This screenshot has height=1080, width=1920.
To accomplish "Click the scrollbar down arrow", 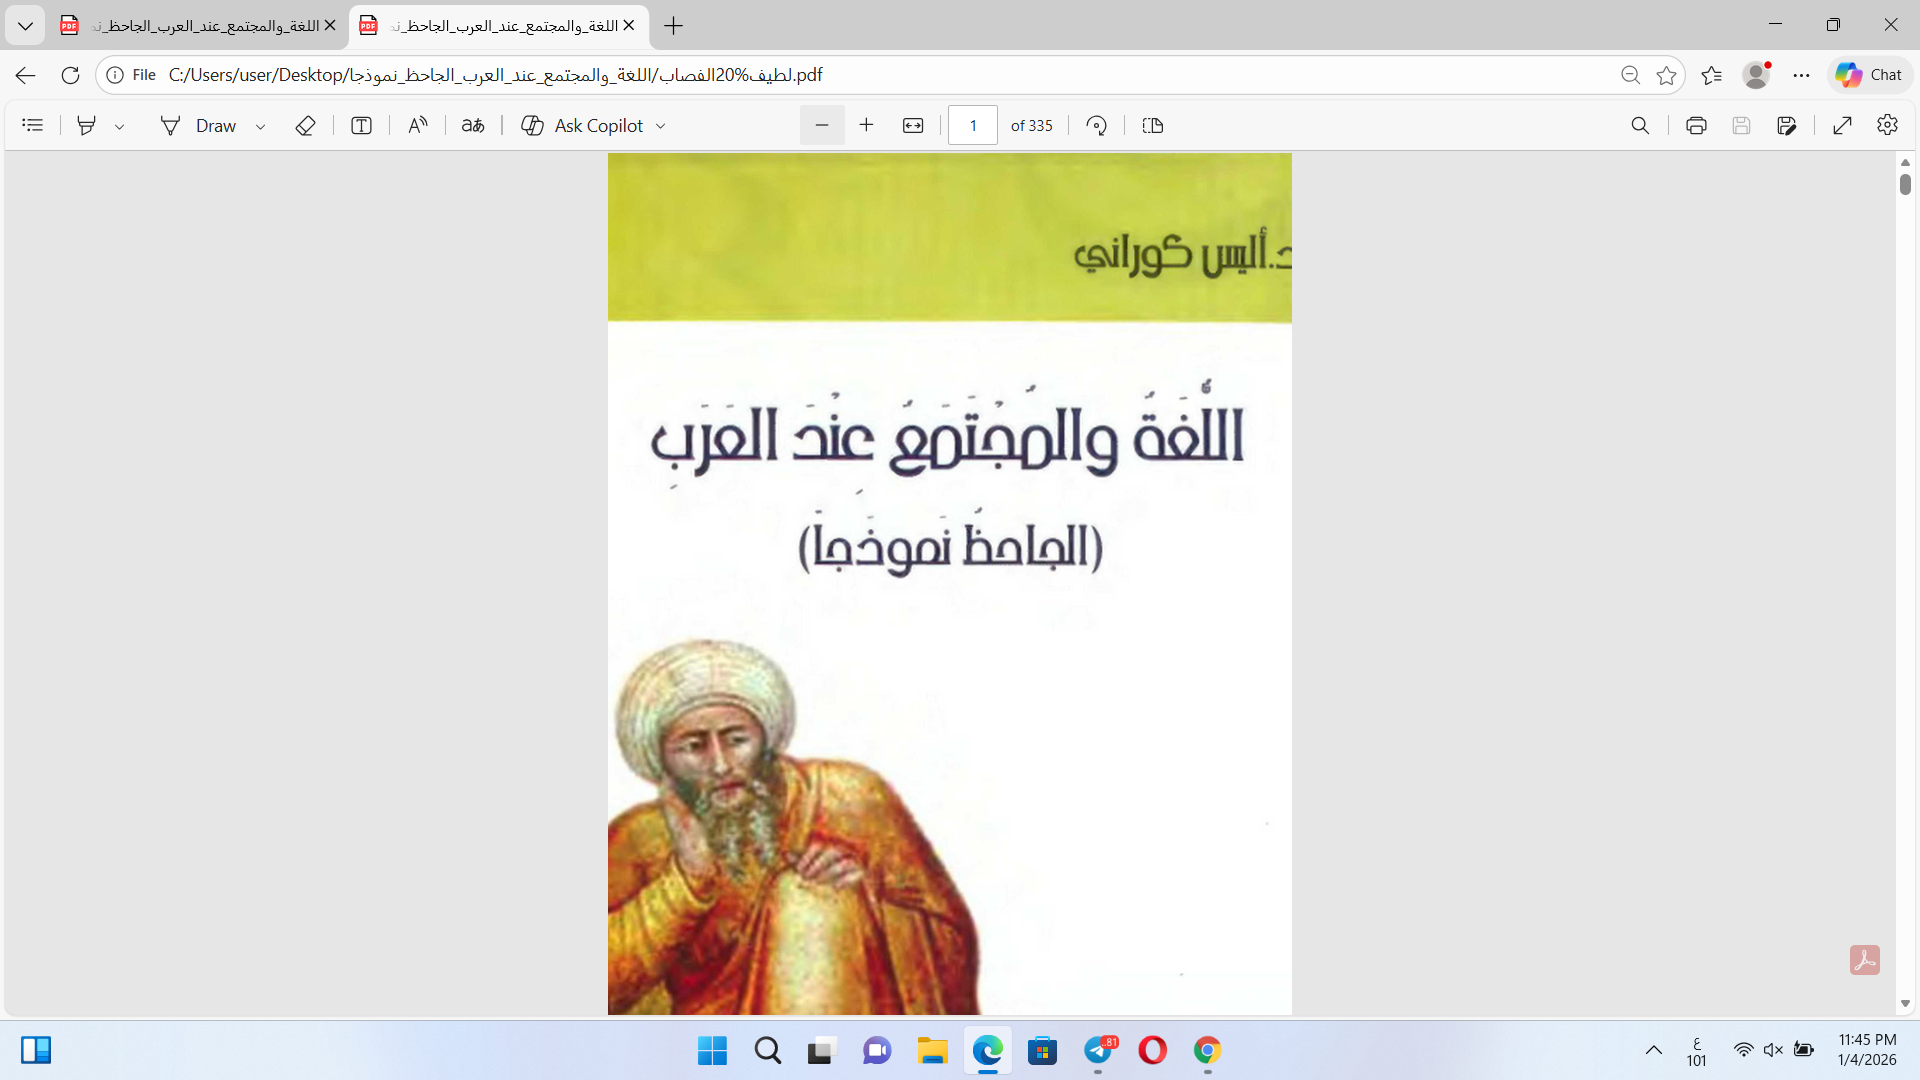I will point(1905,1003).
